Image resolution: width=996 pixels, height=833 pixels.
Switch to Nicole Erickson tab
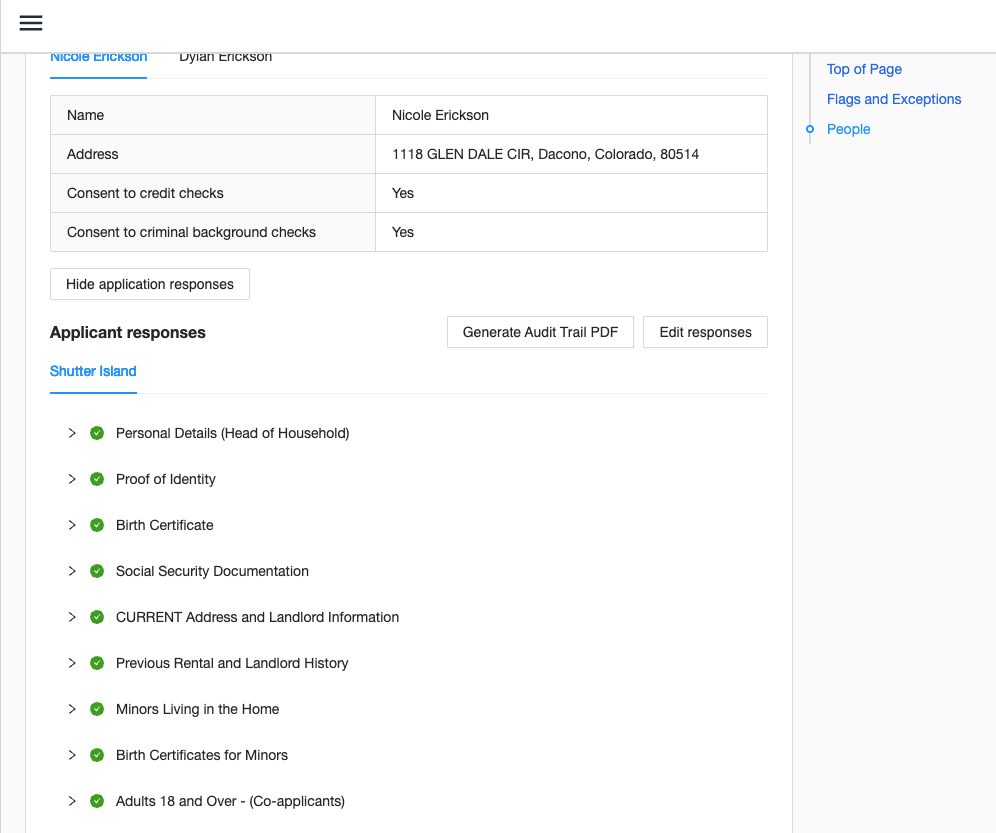point(98,60)
